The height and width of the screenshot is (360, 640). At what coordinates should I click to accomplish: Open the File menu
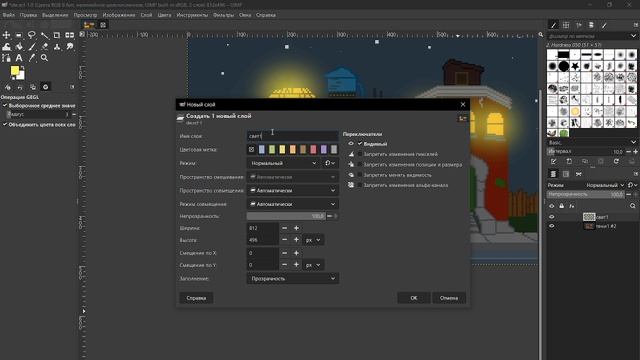[x=8, y=15]
